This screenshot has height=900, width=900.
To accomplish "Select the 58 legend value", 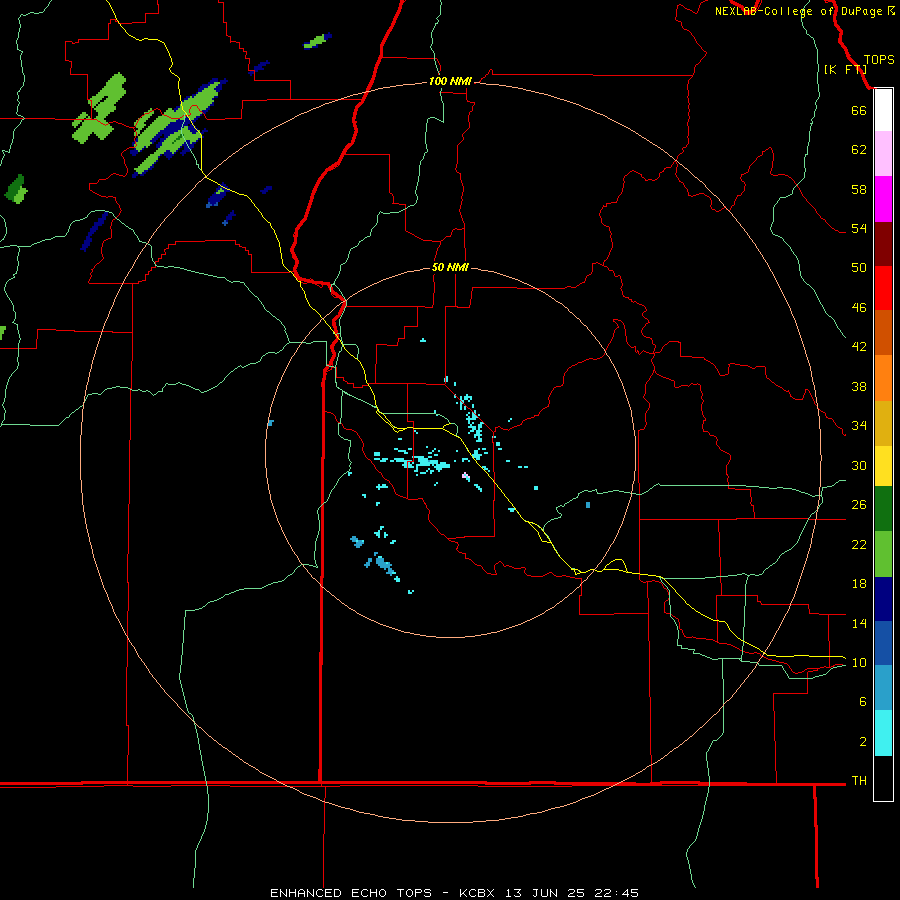I will 859,189.
